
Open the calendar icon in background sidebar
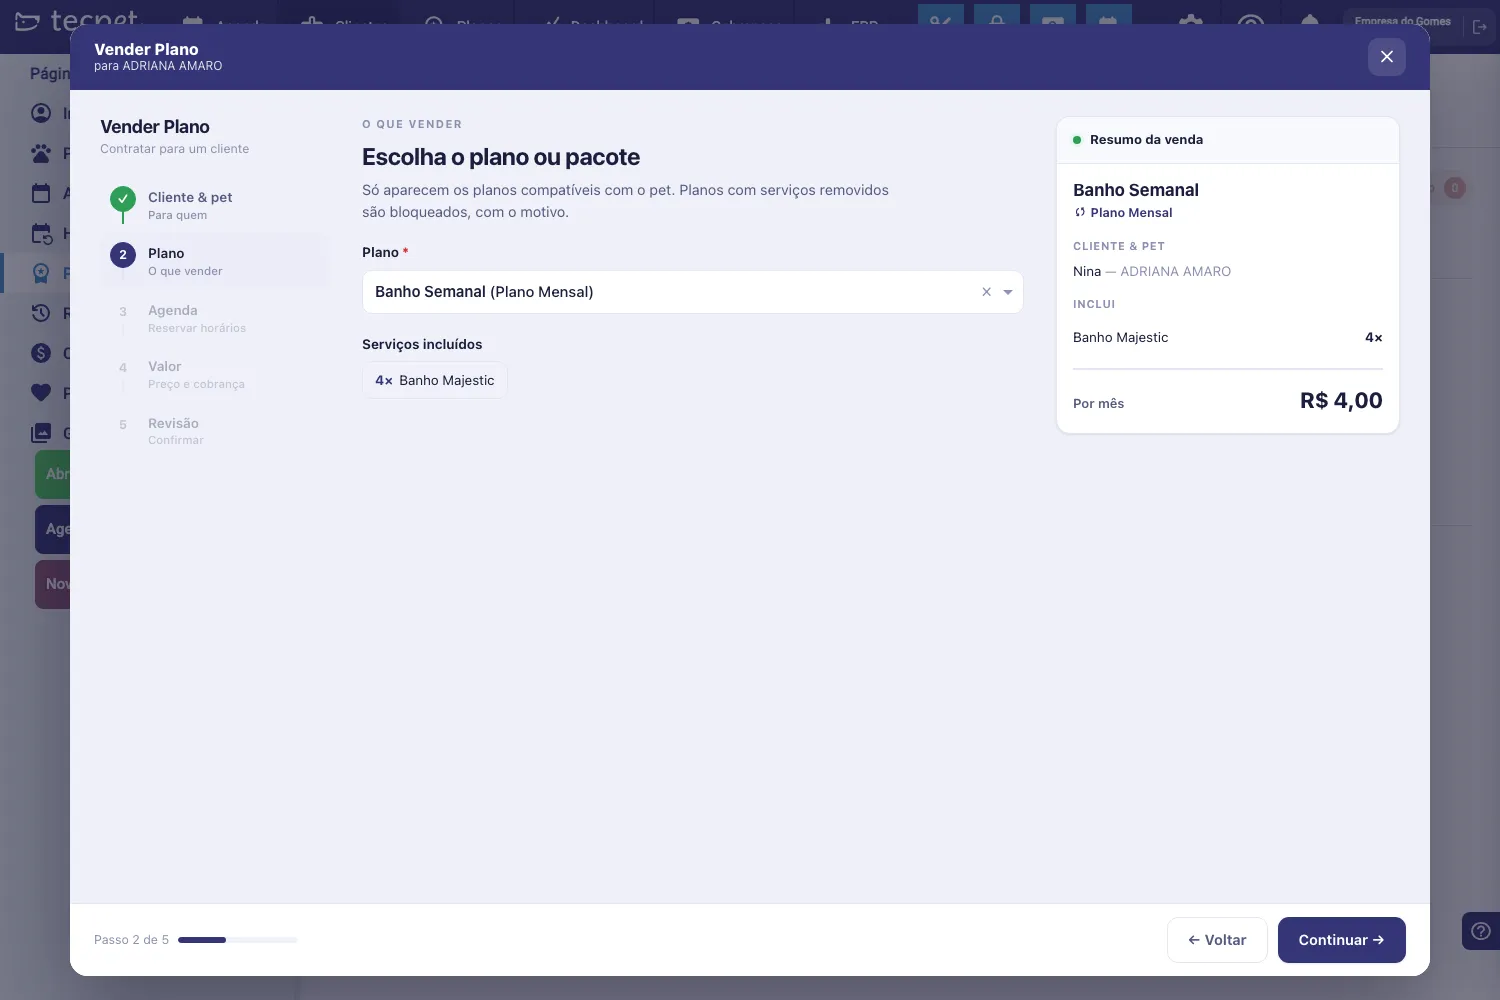click(41, 193)
